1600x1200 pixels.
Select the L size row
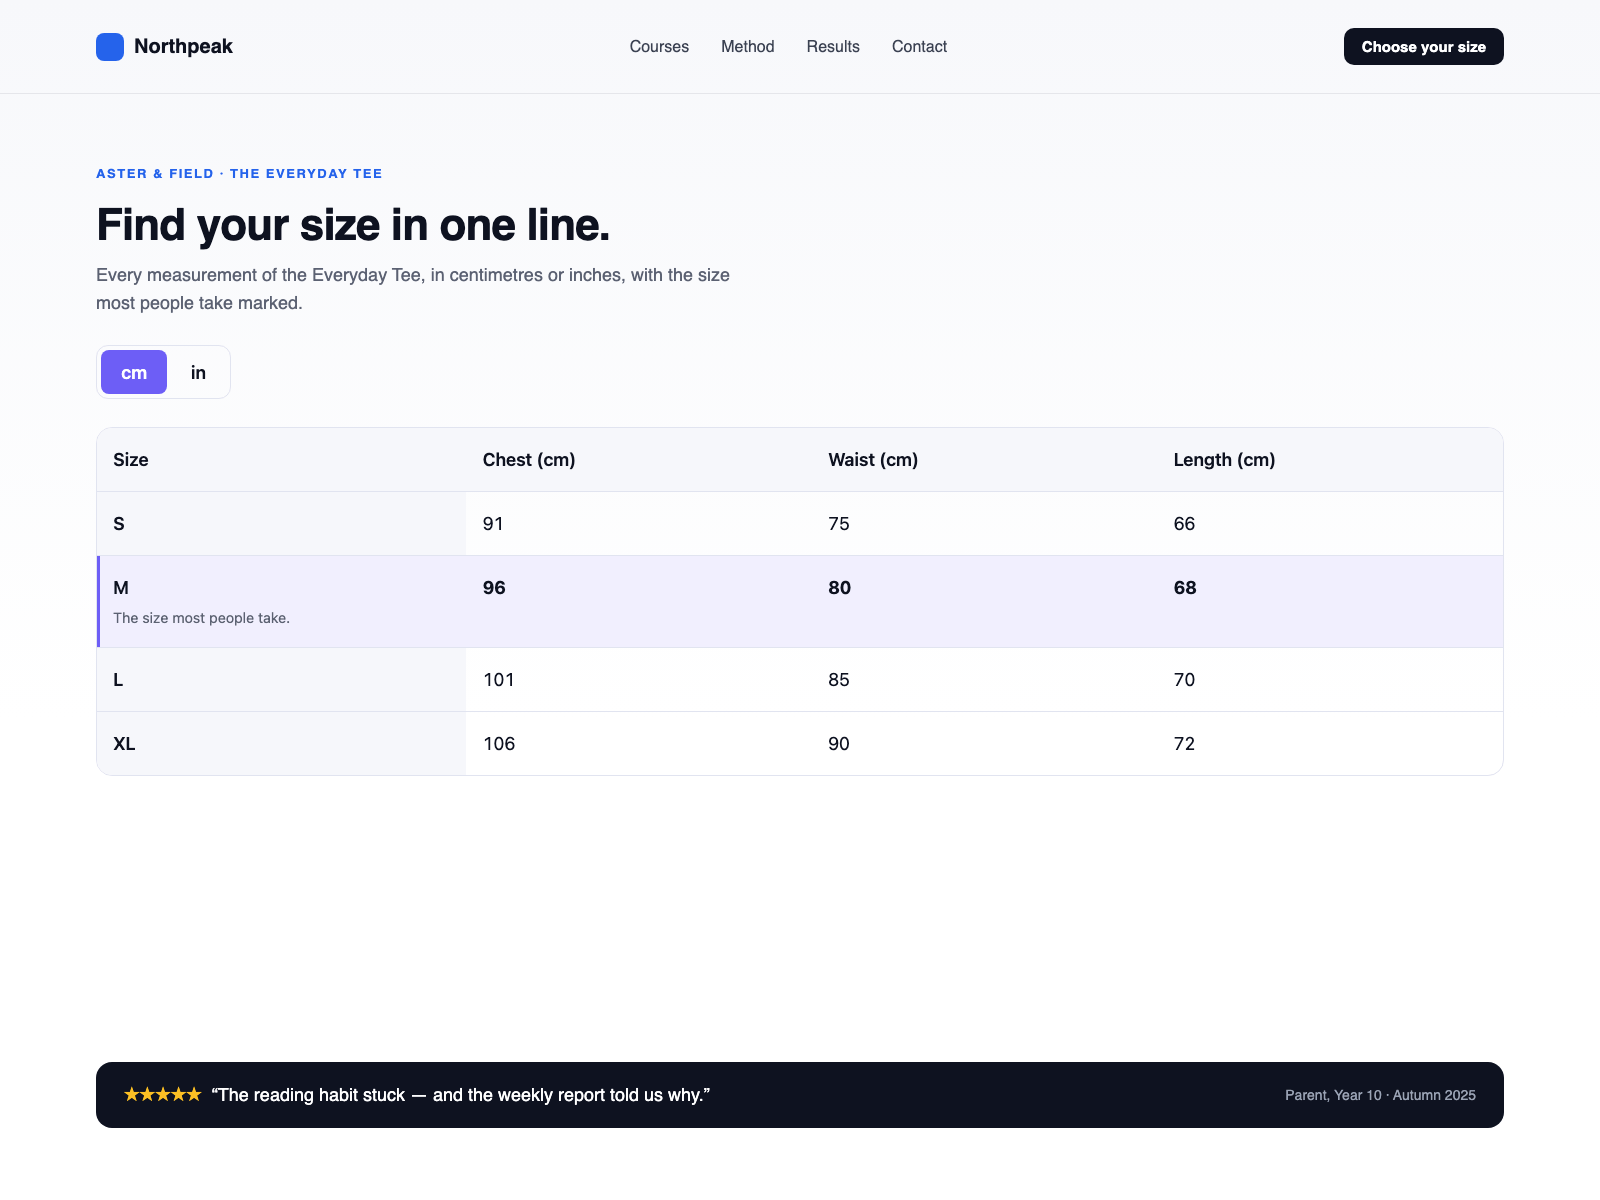(x=800, y=680)
